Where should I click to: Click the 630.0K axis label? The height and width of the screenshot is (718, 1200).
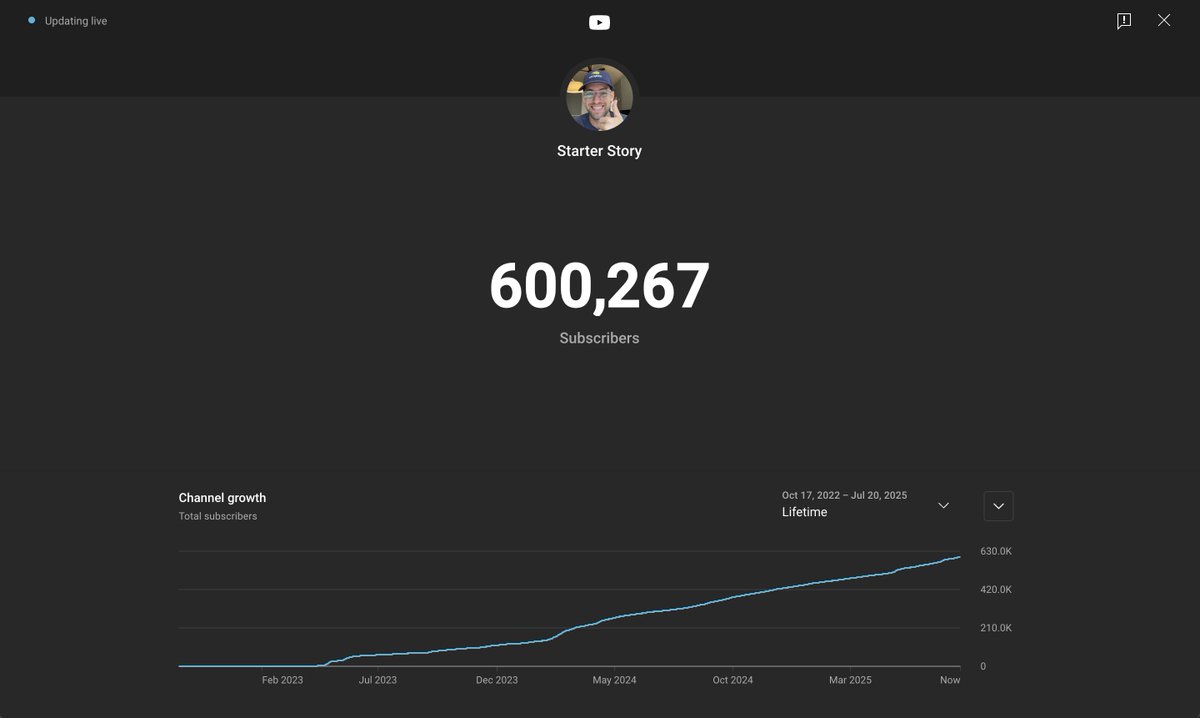[996, 551]
